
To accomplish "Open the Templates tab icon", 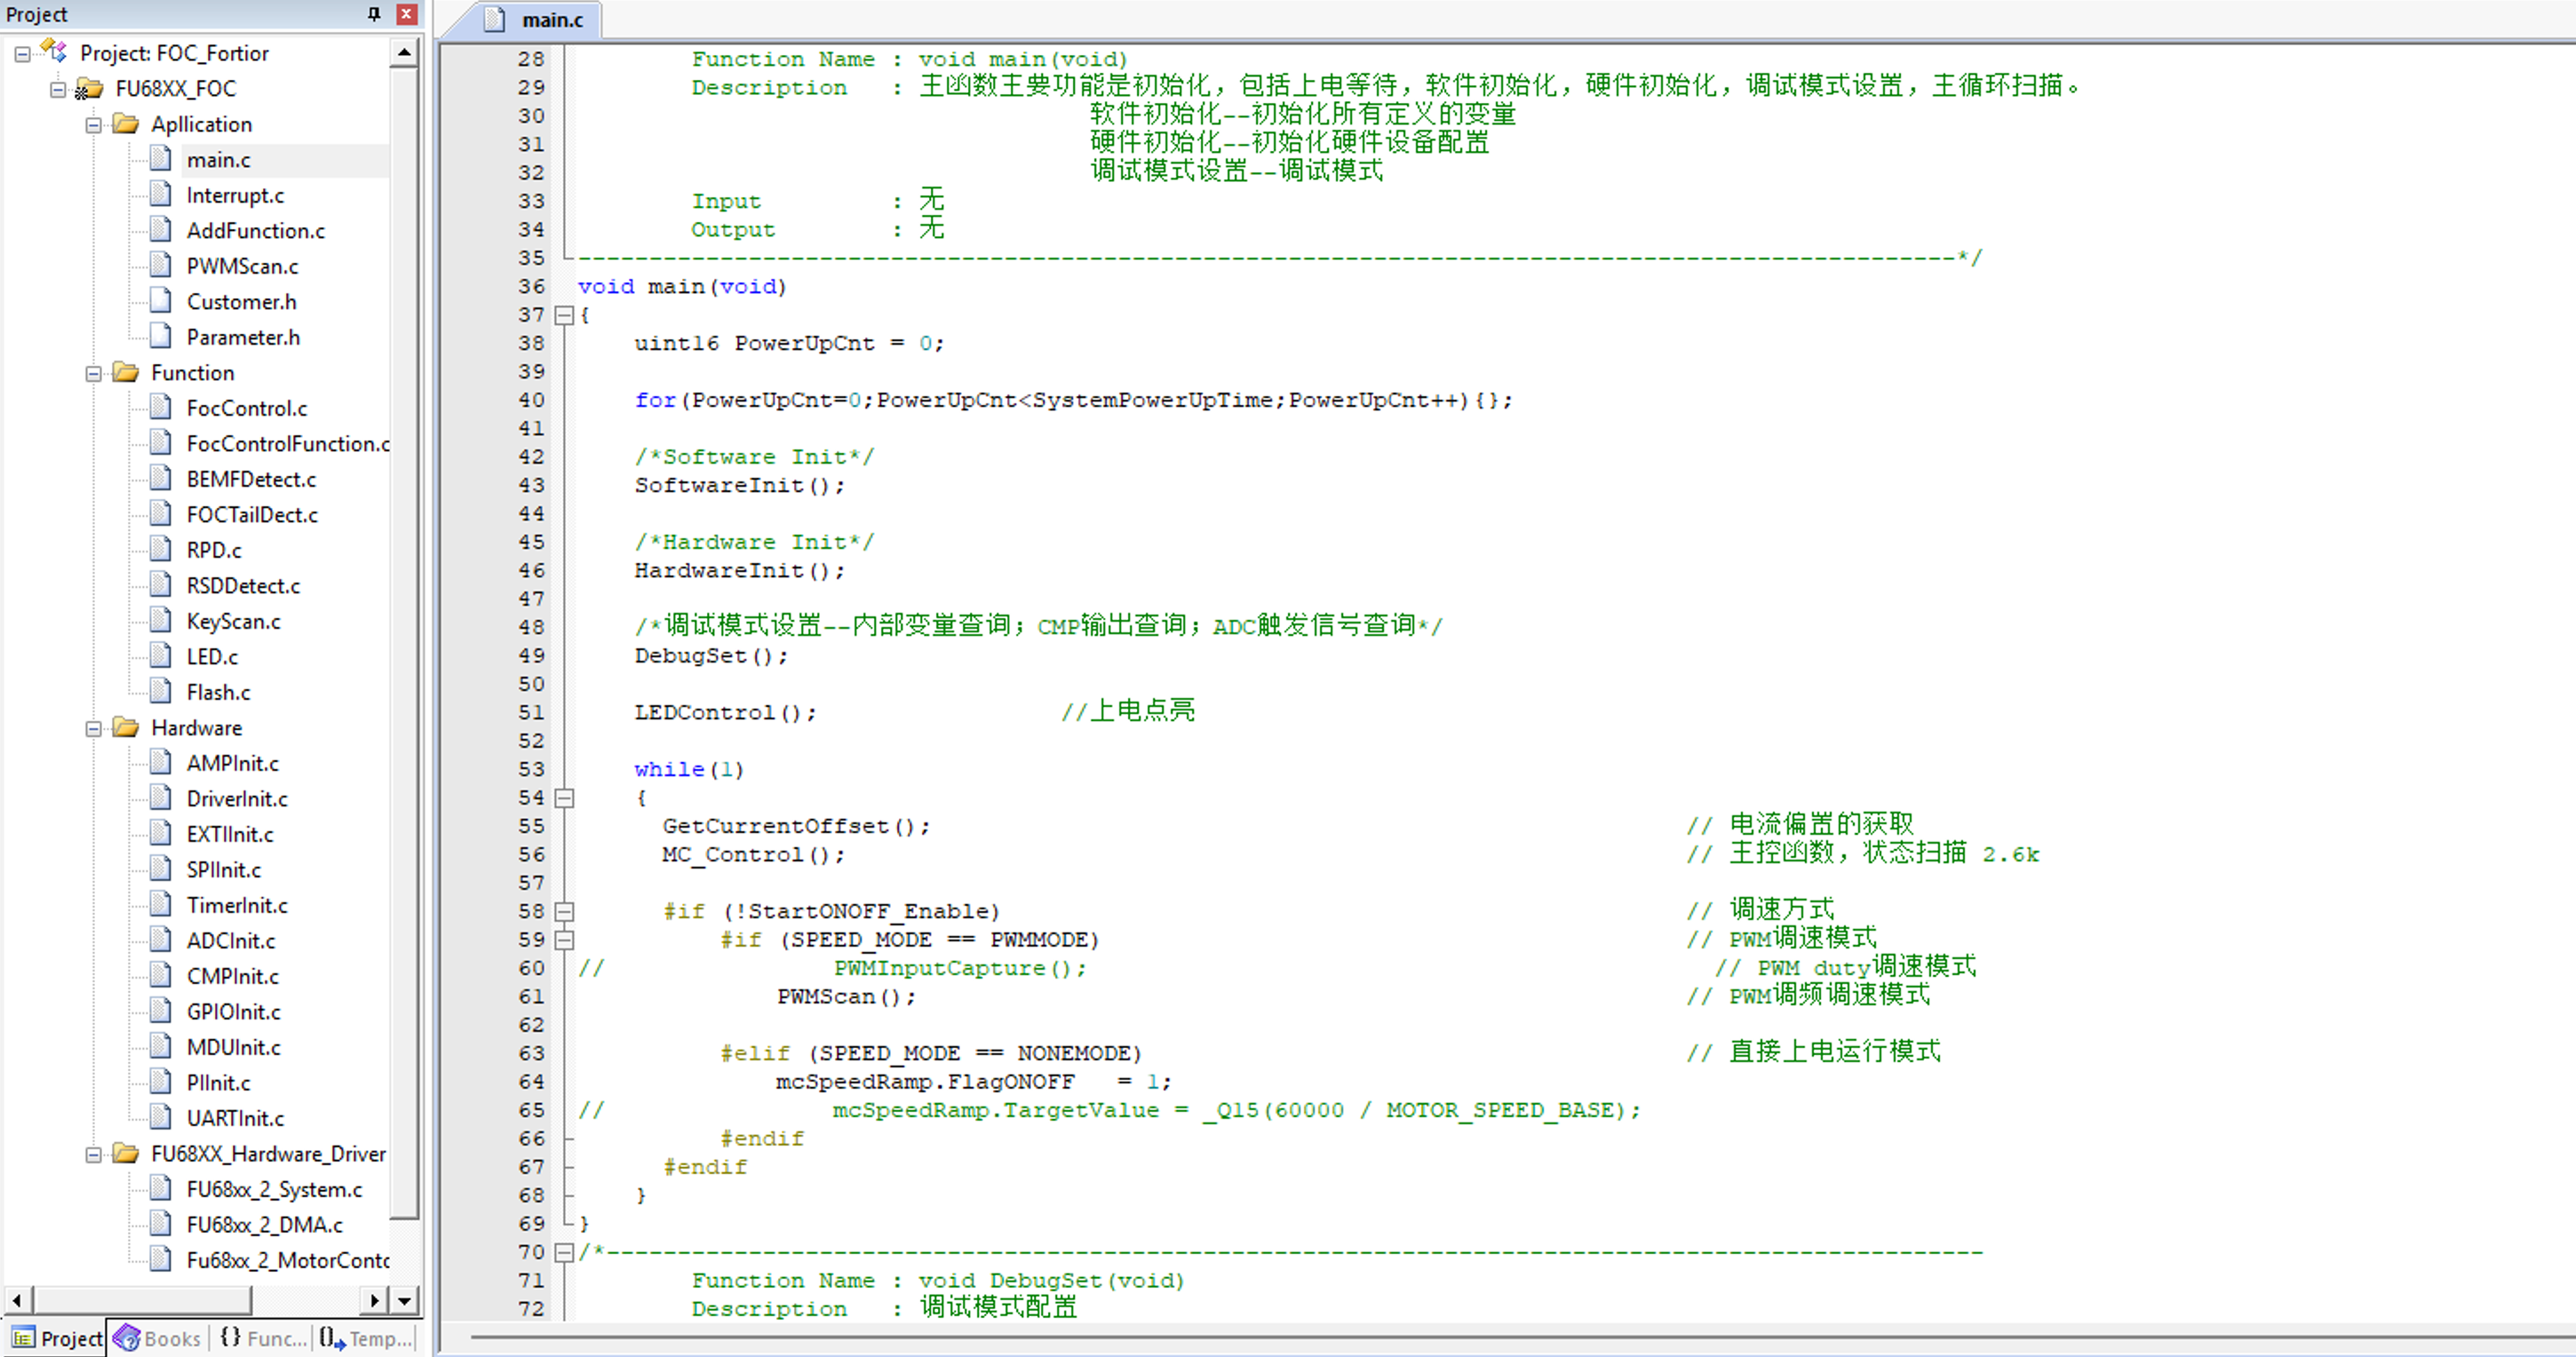I will pyautogui.click(x=332, y=1338).
